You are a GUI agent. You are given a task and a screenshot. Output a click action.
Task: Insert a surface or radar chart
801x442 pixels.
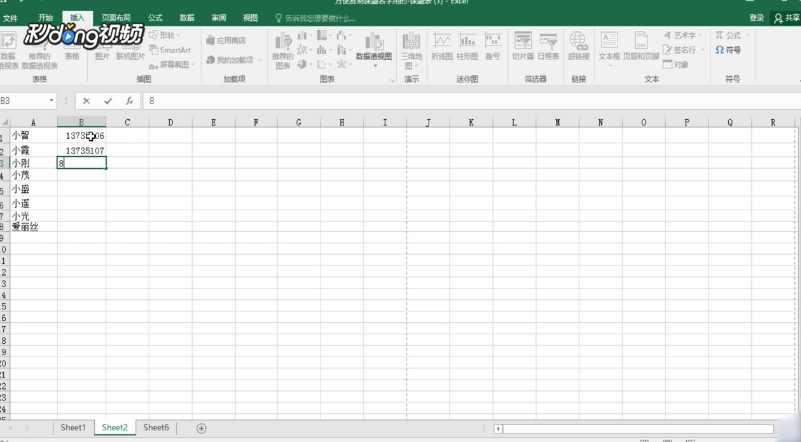coord(342,64)
